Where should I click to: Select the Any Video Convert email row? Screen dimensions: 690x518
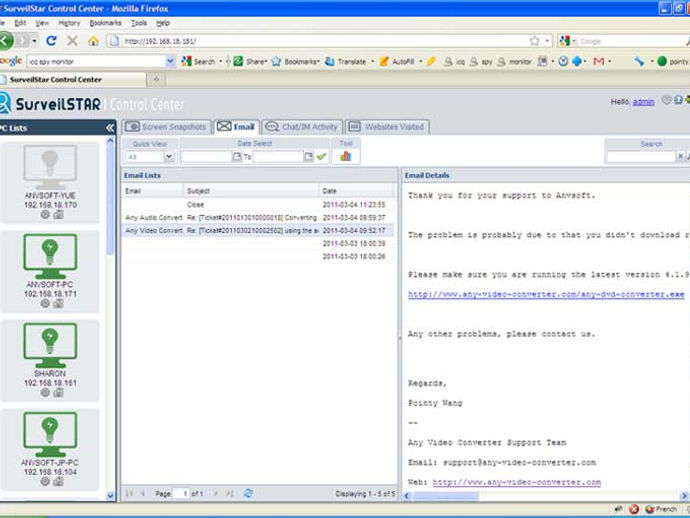point(258,230)
